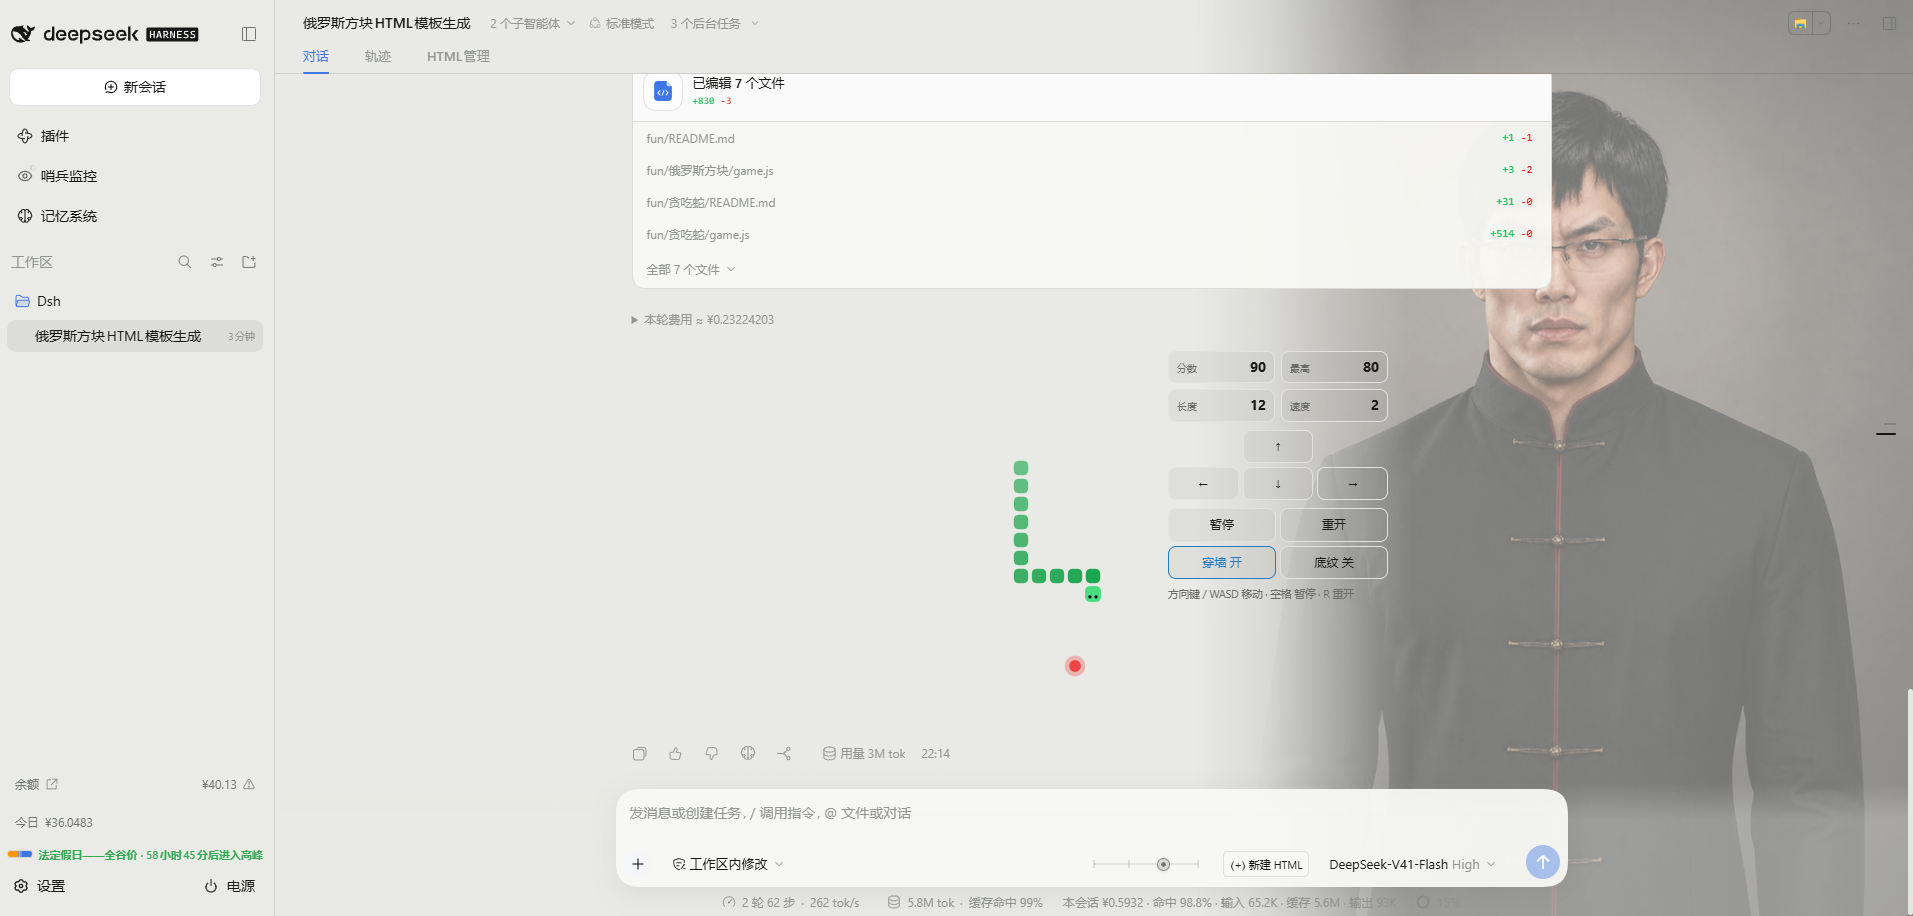The width and height of the screenshot is (1913, 916).
Task: Click the 分数 score panel
Action: tap(1222, 367)
